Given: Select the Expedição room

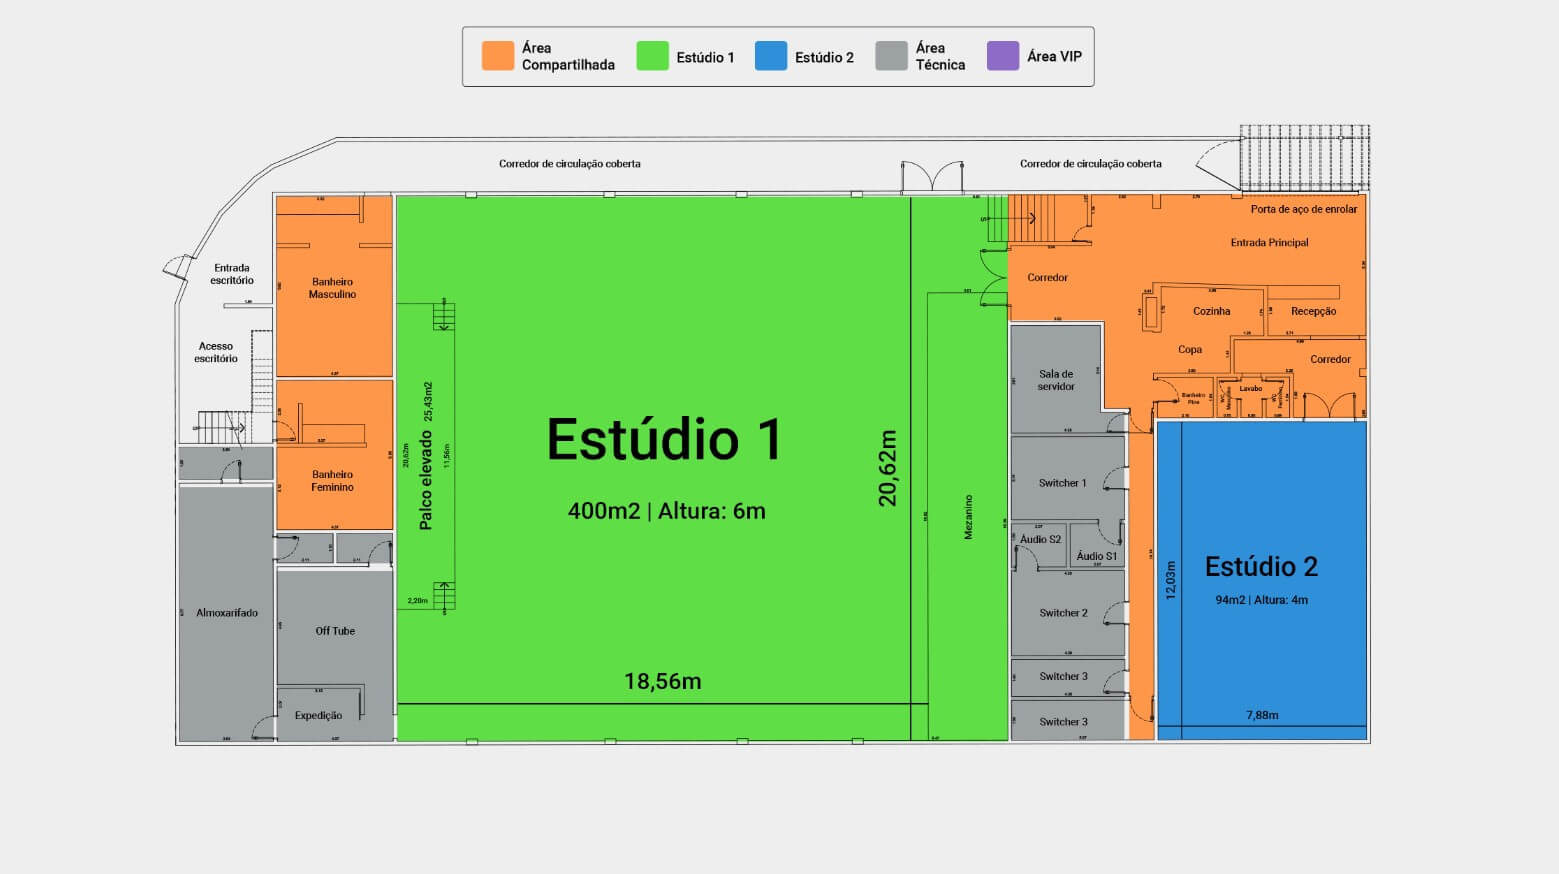Looking at the screenshot, I should pos(318,715).
